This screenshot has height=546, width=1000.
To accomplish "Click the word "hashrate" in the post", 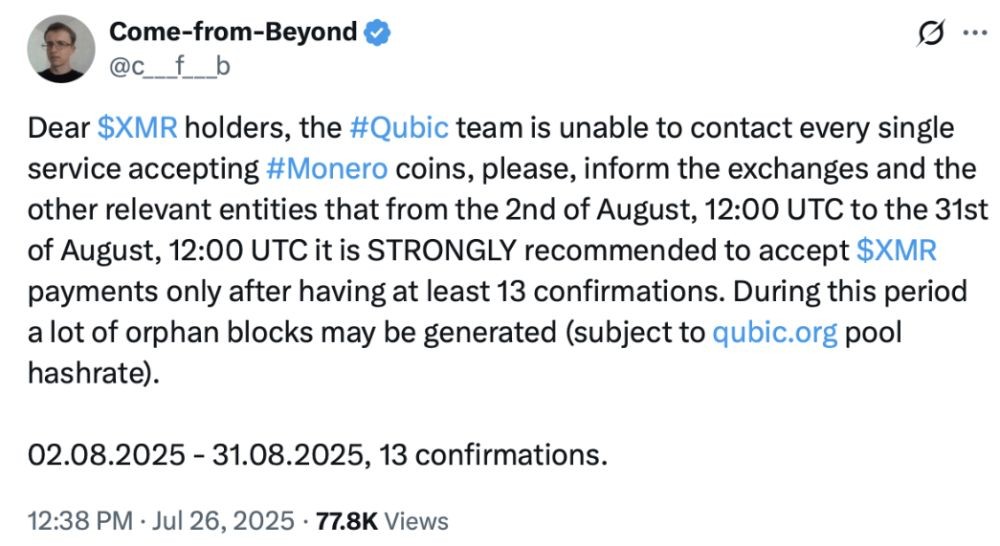I will click(83, 369).
